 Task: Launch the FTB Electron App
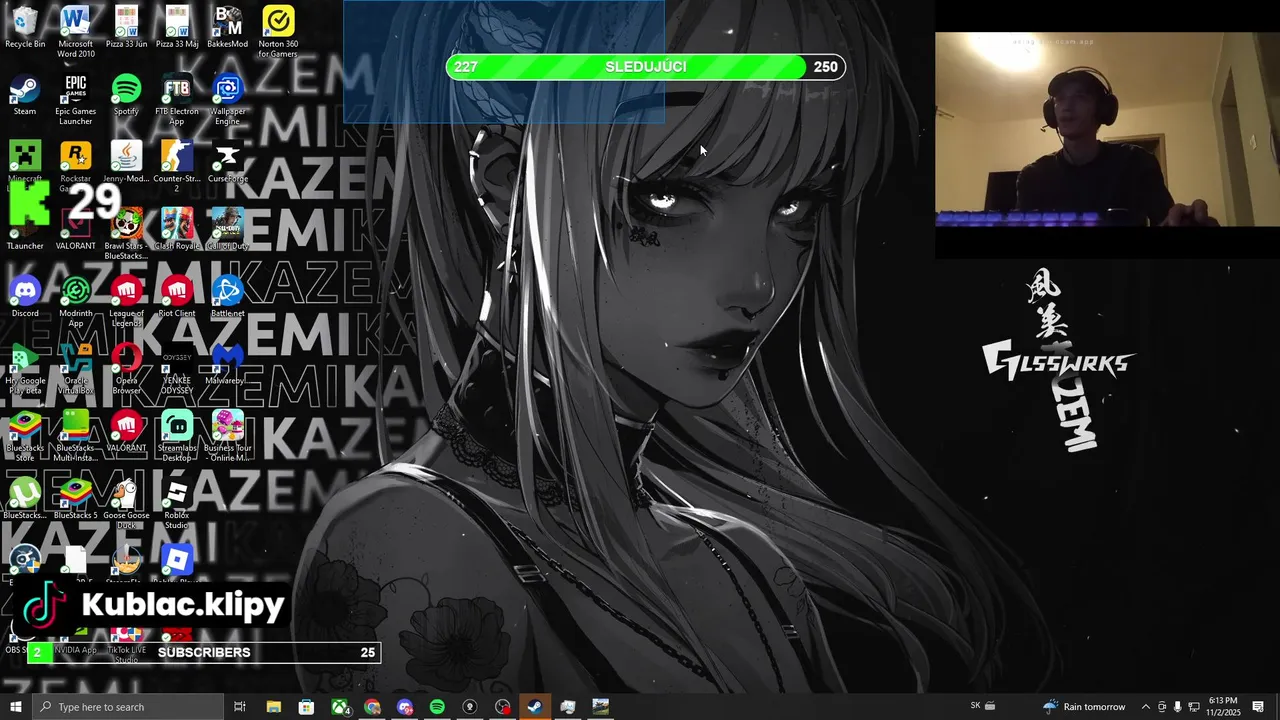177,99
